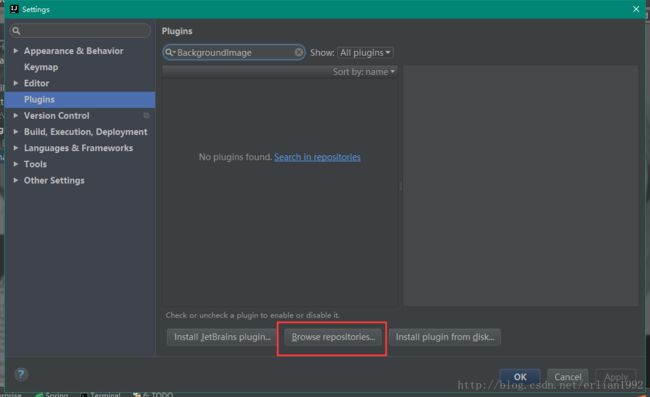Open the Spring tool window tab

[x=52, y=395]
